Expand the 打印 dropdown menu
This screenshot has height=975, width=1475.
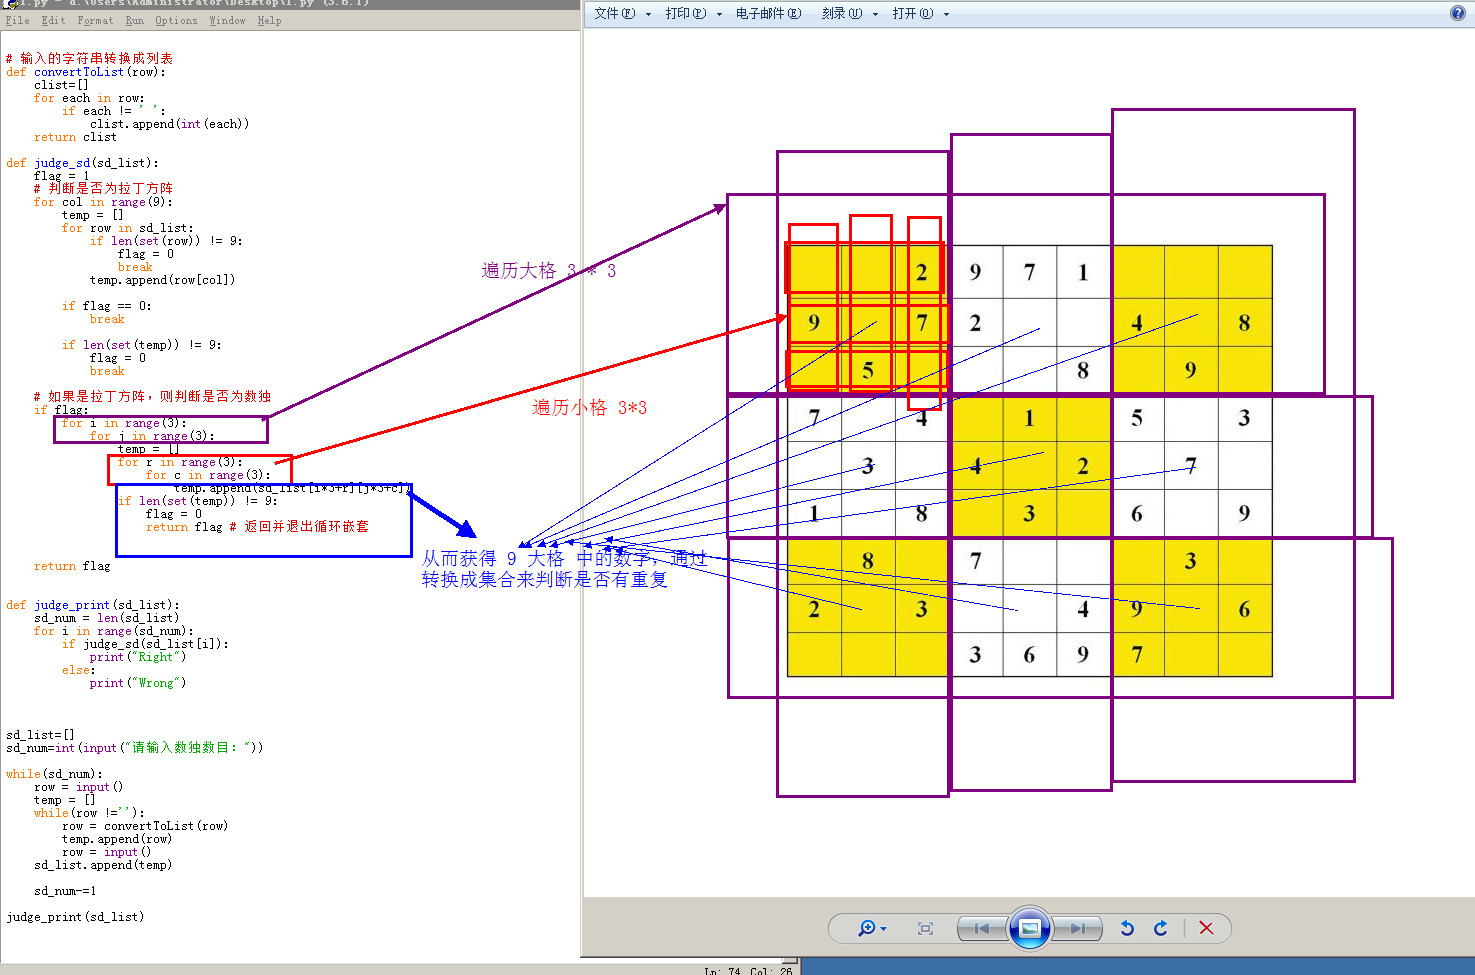click(693, 13)
